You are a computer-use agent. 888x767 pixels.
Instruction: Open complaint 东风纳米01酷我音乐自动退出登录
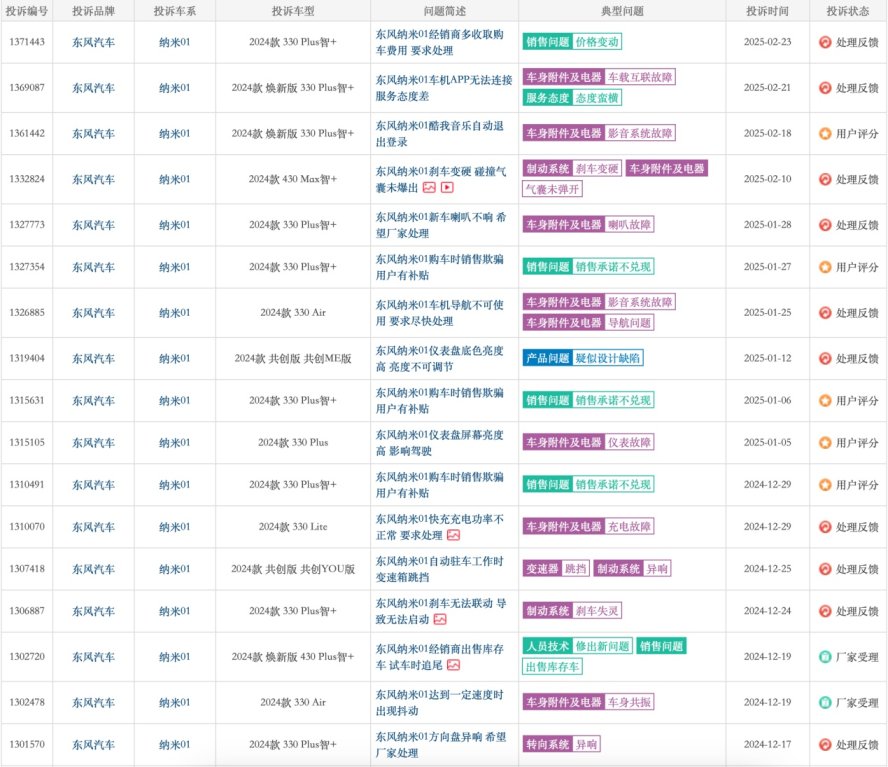439,134
